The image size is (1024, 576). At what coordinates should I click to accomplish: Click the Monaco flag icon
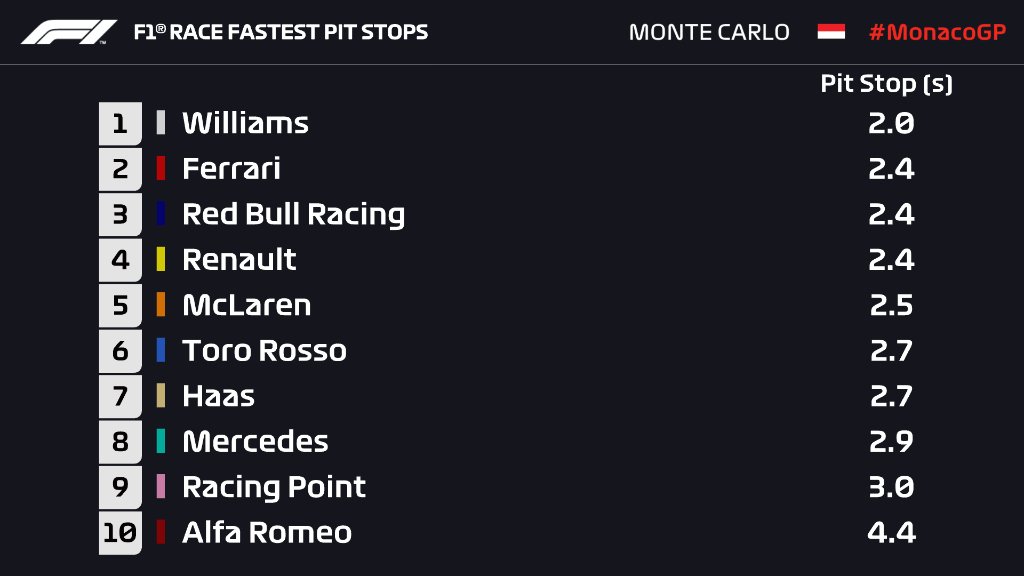click(x=830, y=32)
